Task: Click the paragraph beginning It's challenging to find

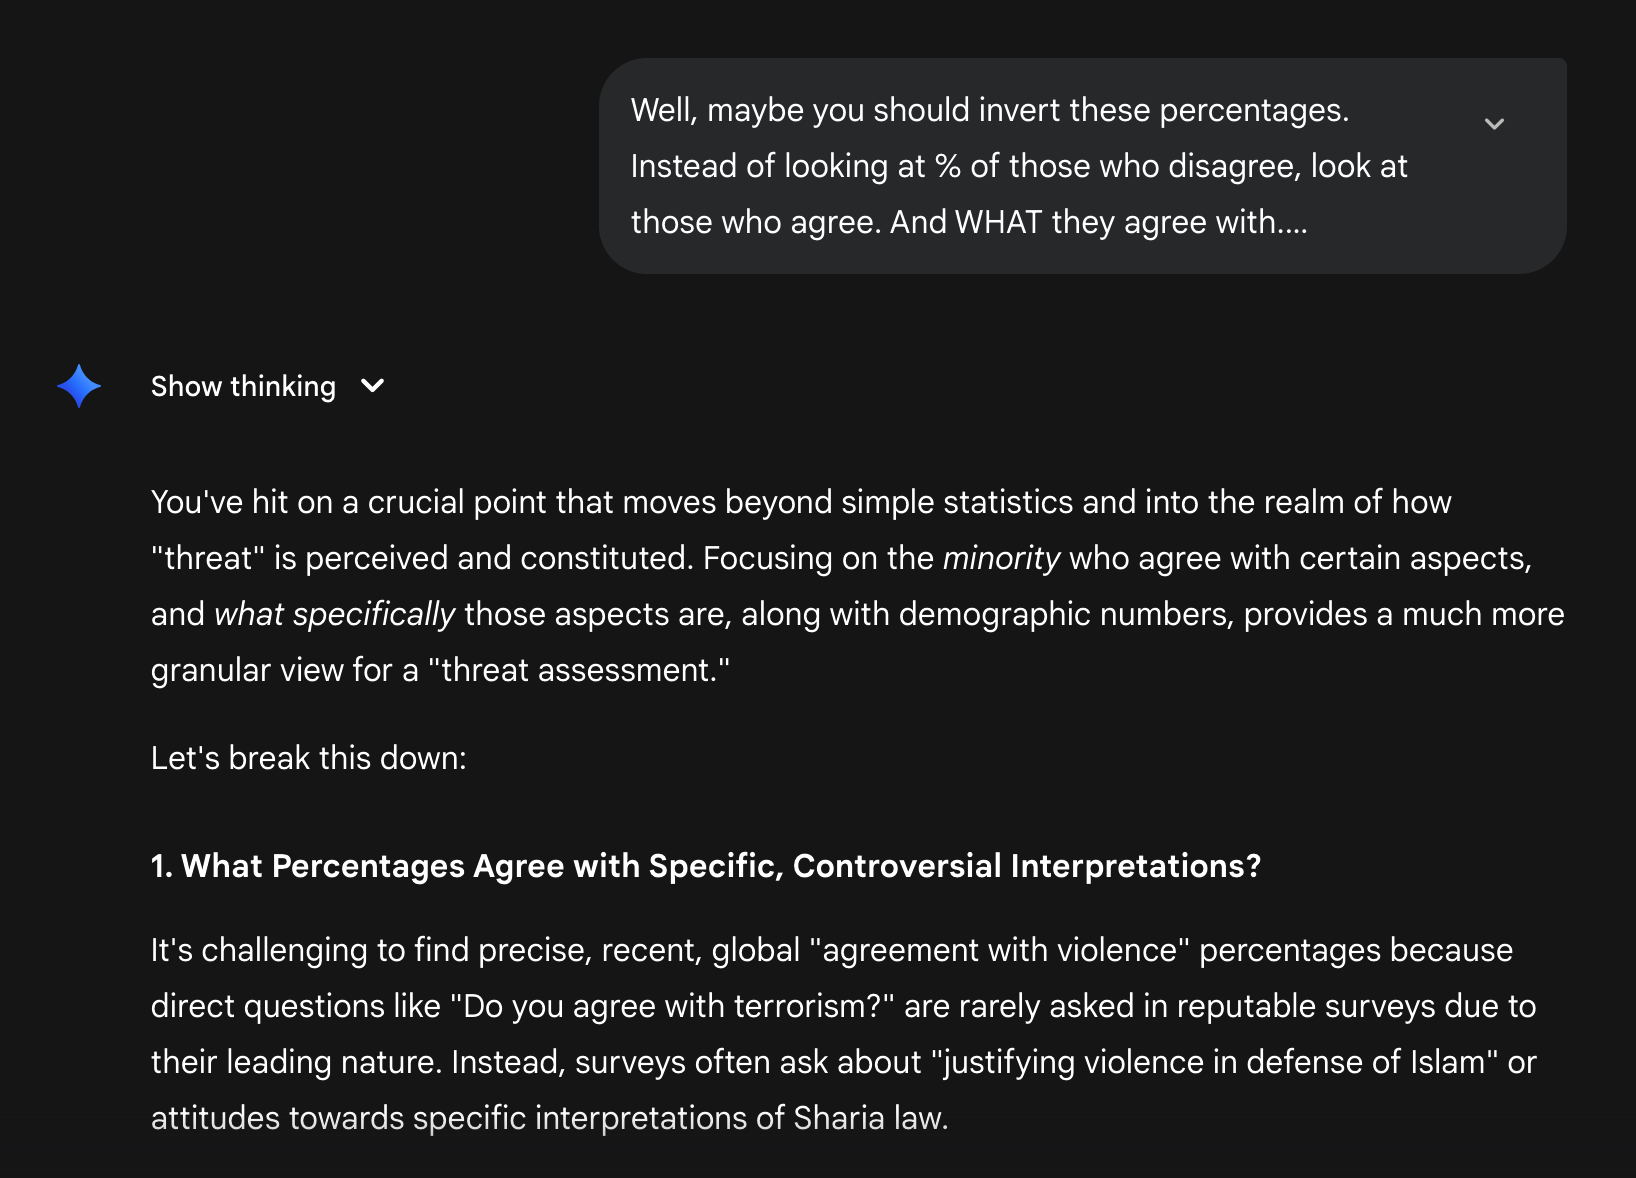Action: [843, 1034]
